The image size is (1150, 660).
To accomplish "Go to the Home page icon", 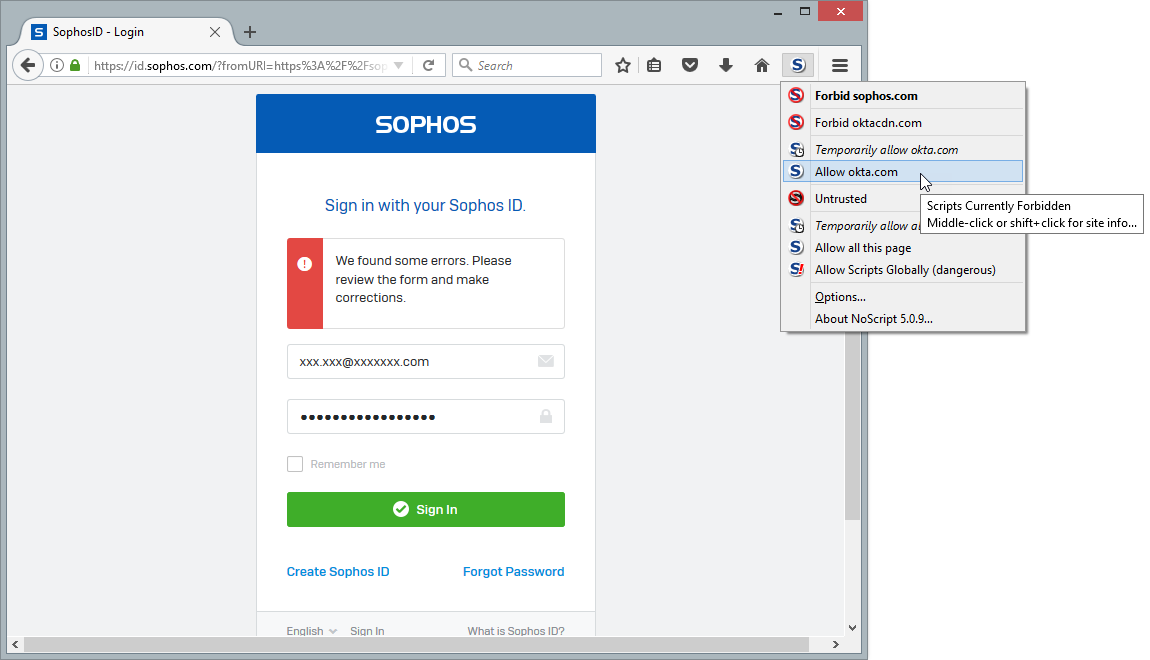I will (x=762, y=65).
